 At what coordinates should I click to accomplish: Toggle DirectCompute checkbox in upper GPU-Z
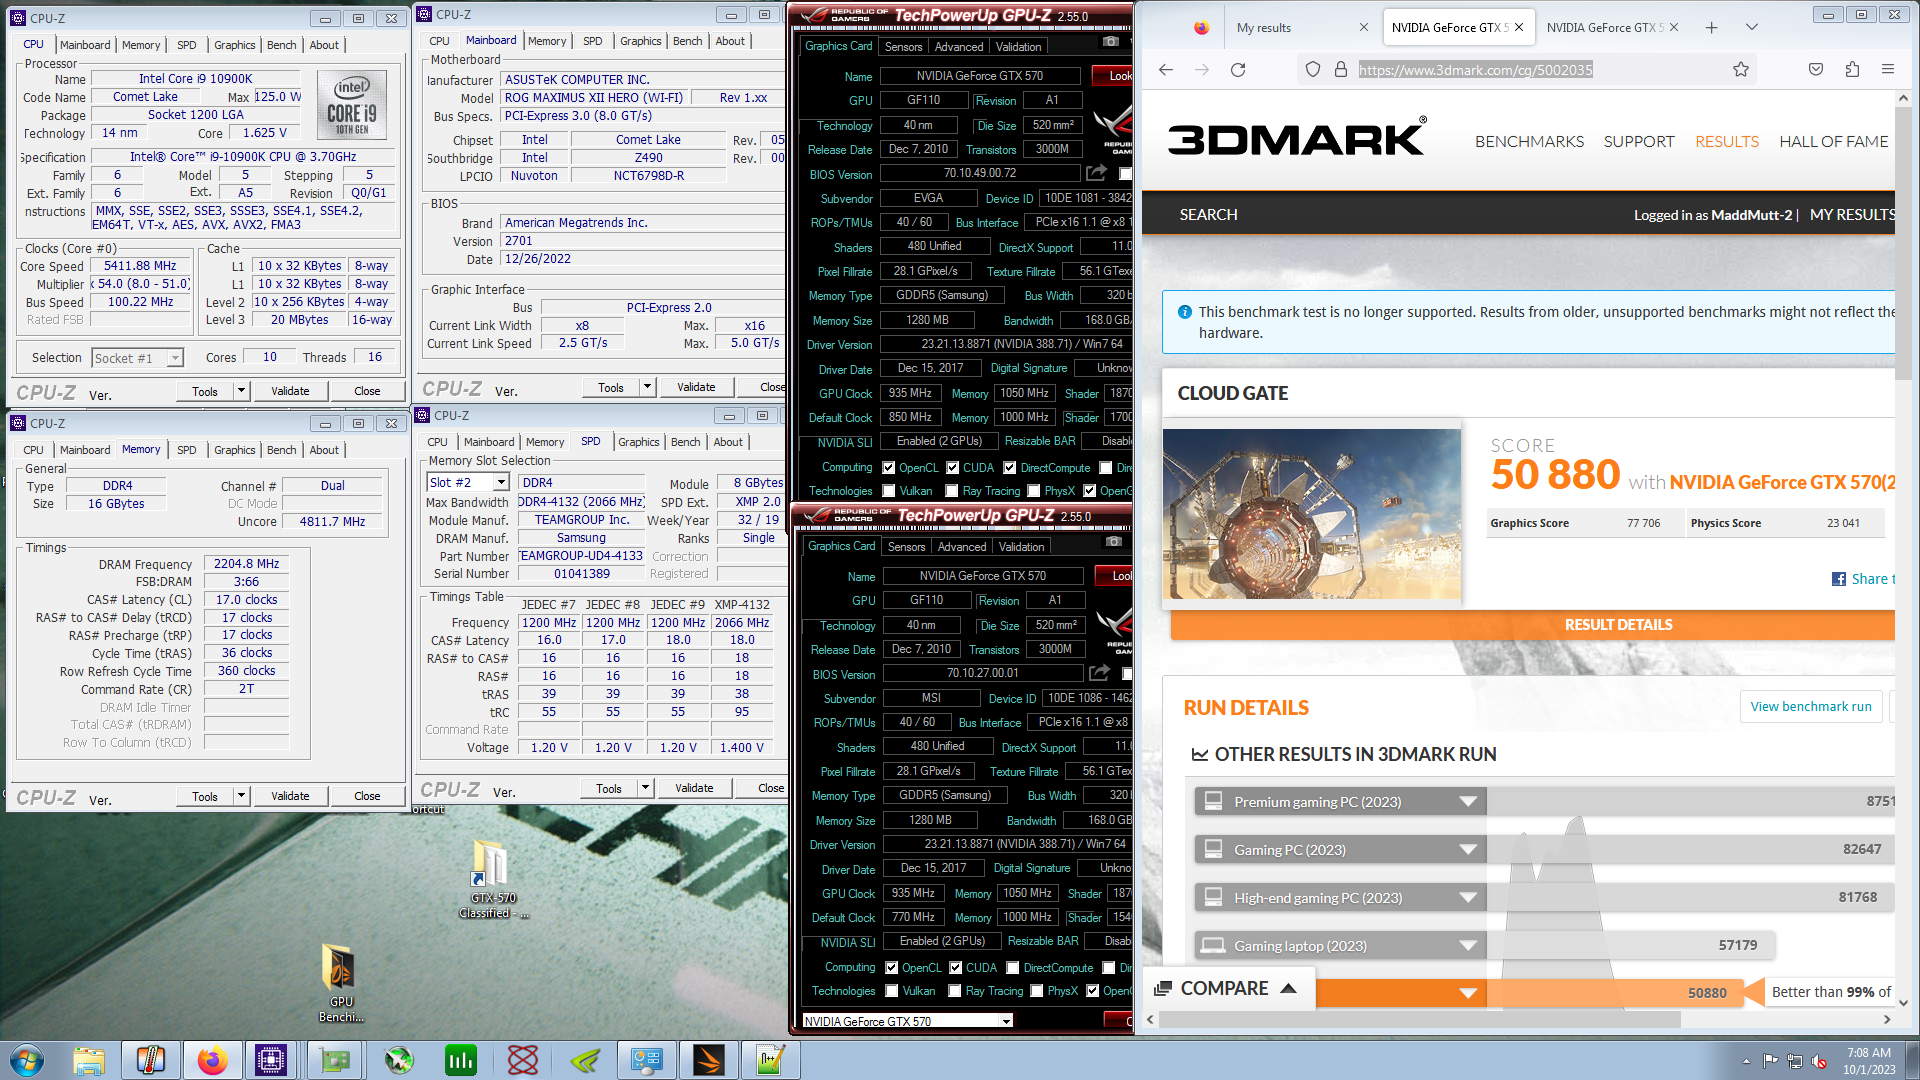(1010, 468)
